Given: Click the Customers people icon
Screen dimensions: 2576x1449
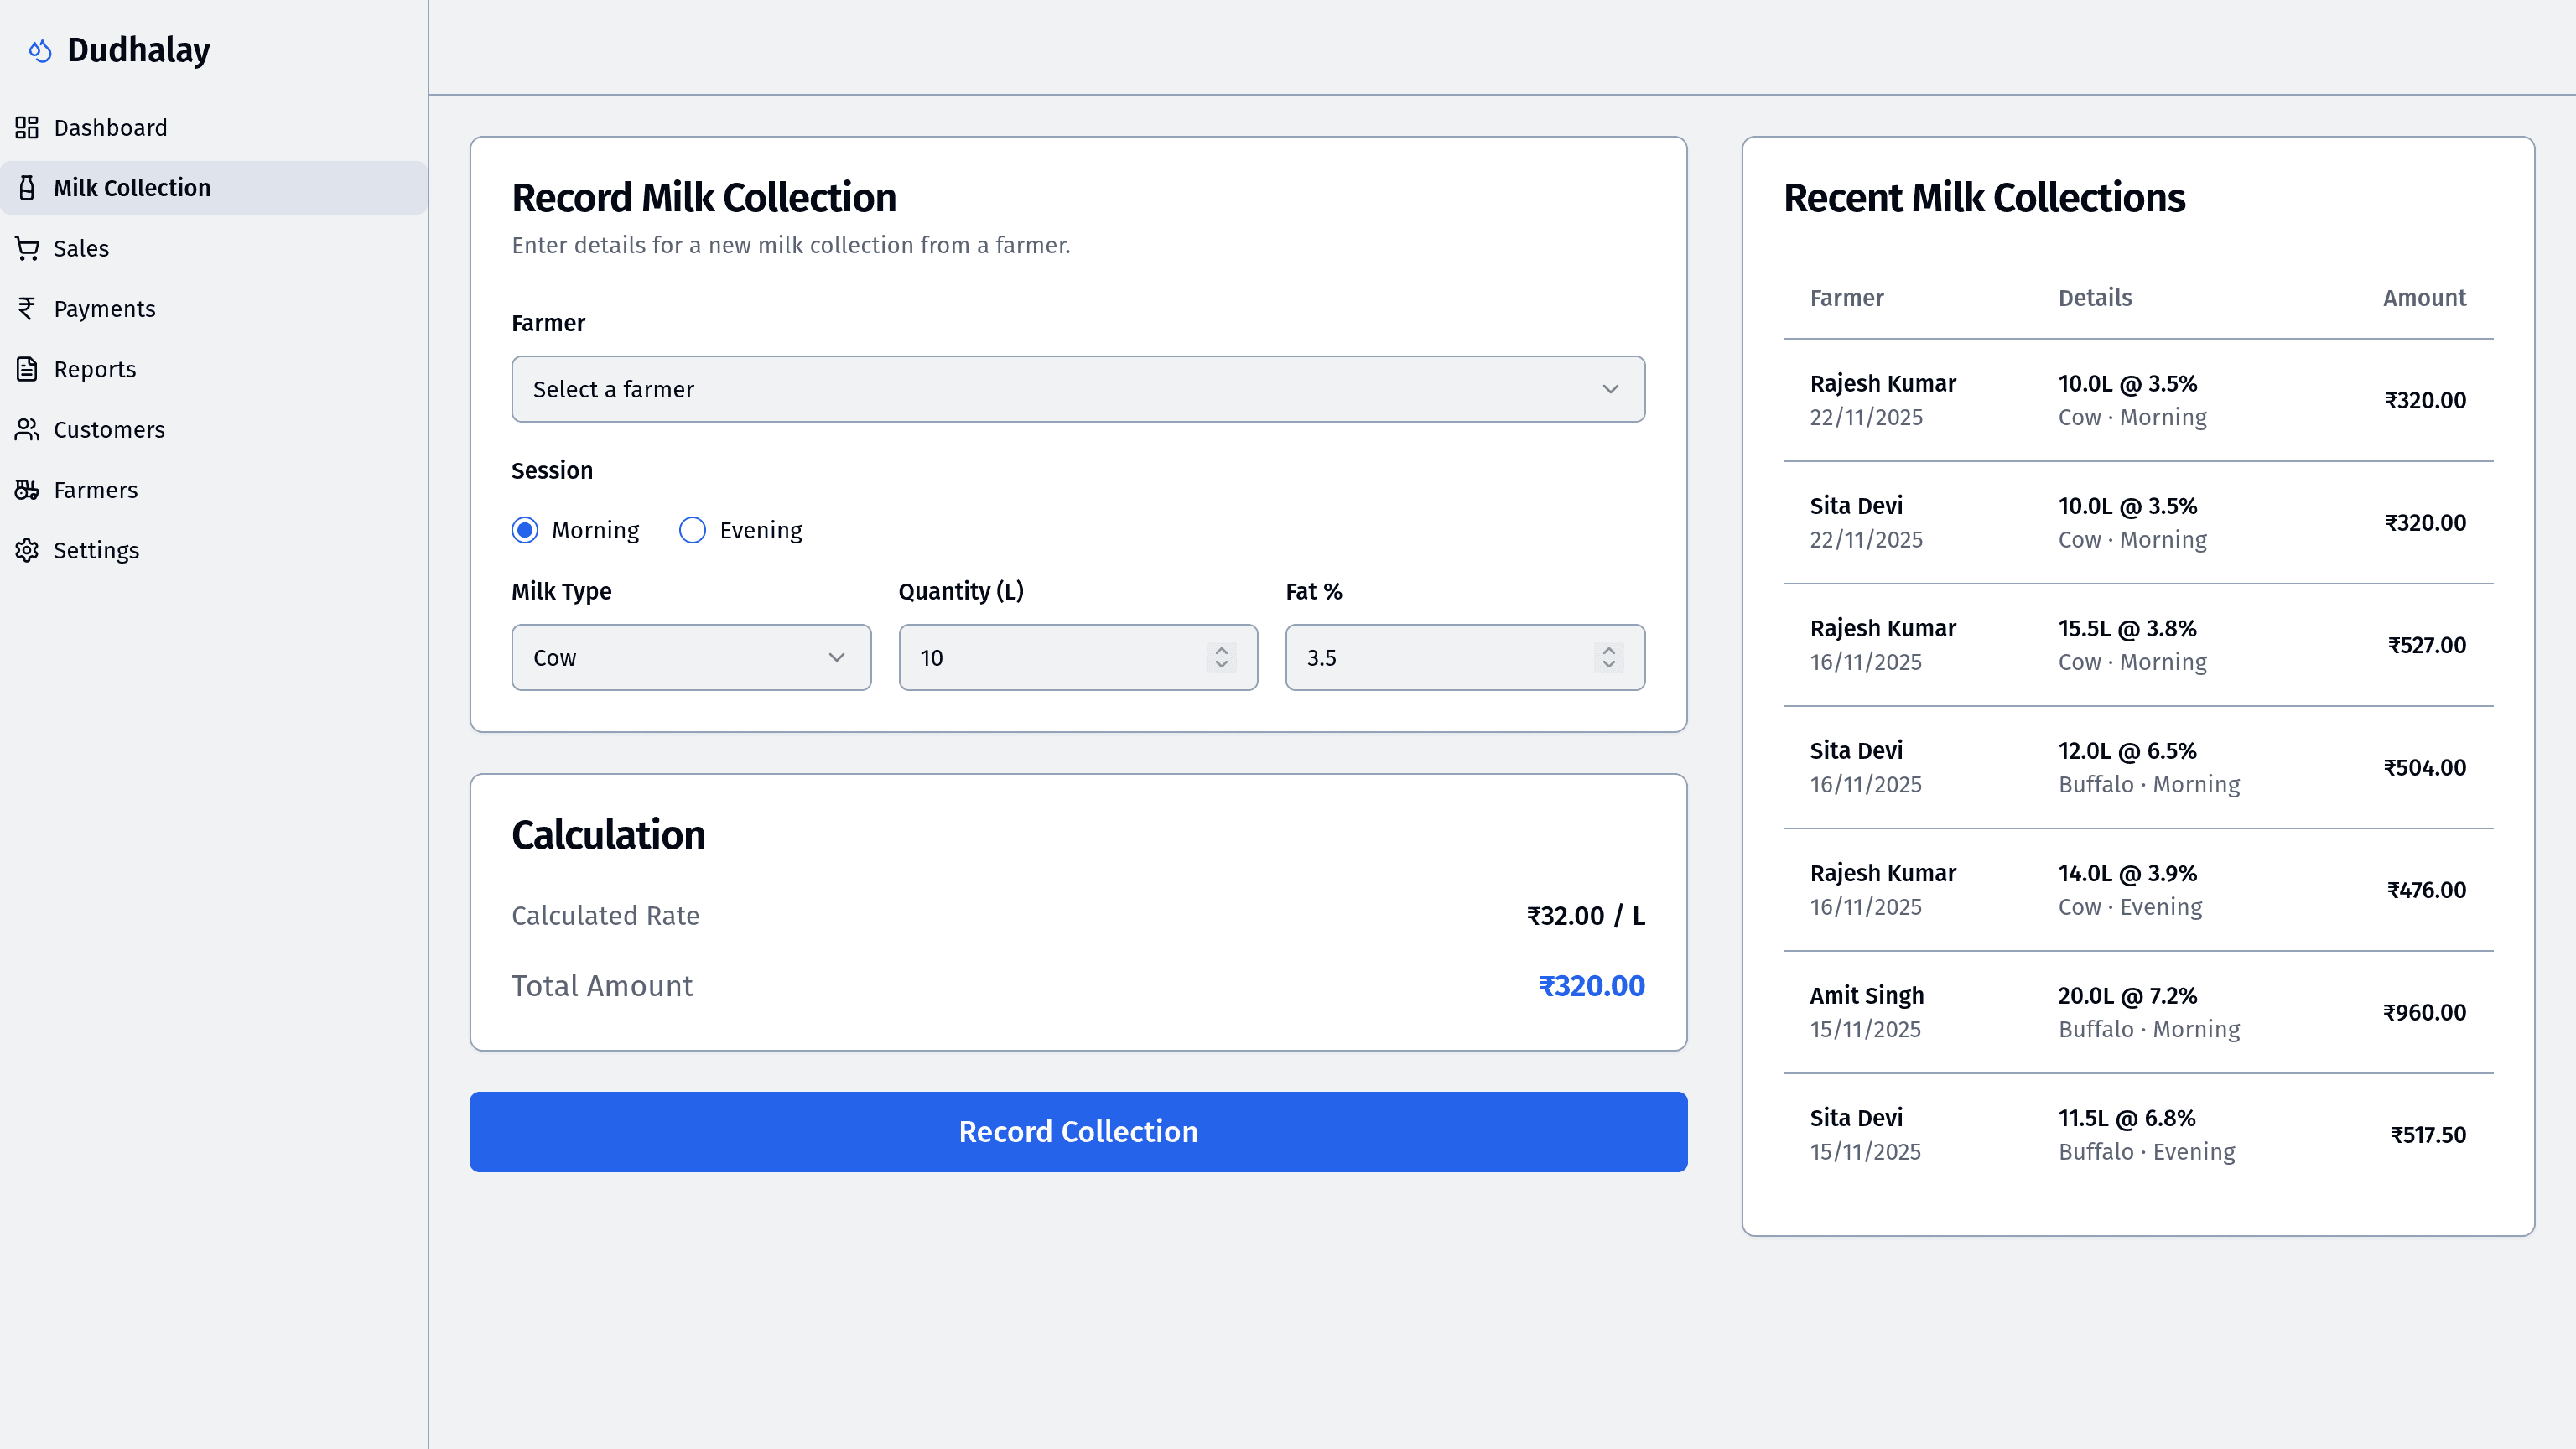Looking at the screenshot, I should point(27,429).
